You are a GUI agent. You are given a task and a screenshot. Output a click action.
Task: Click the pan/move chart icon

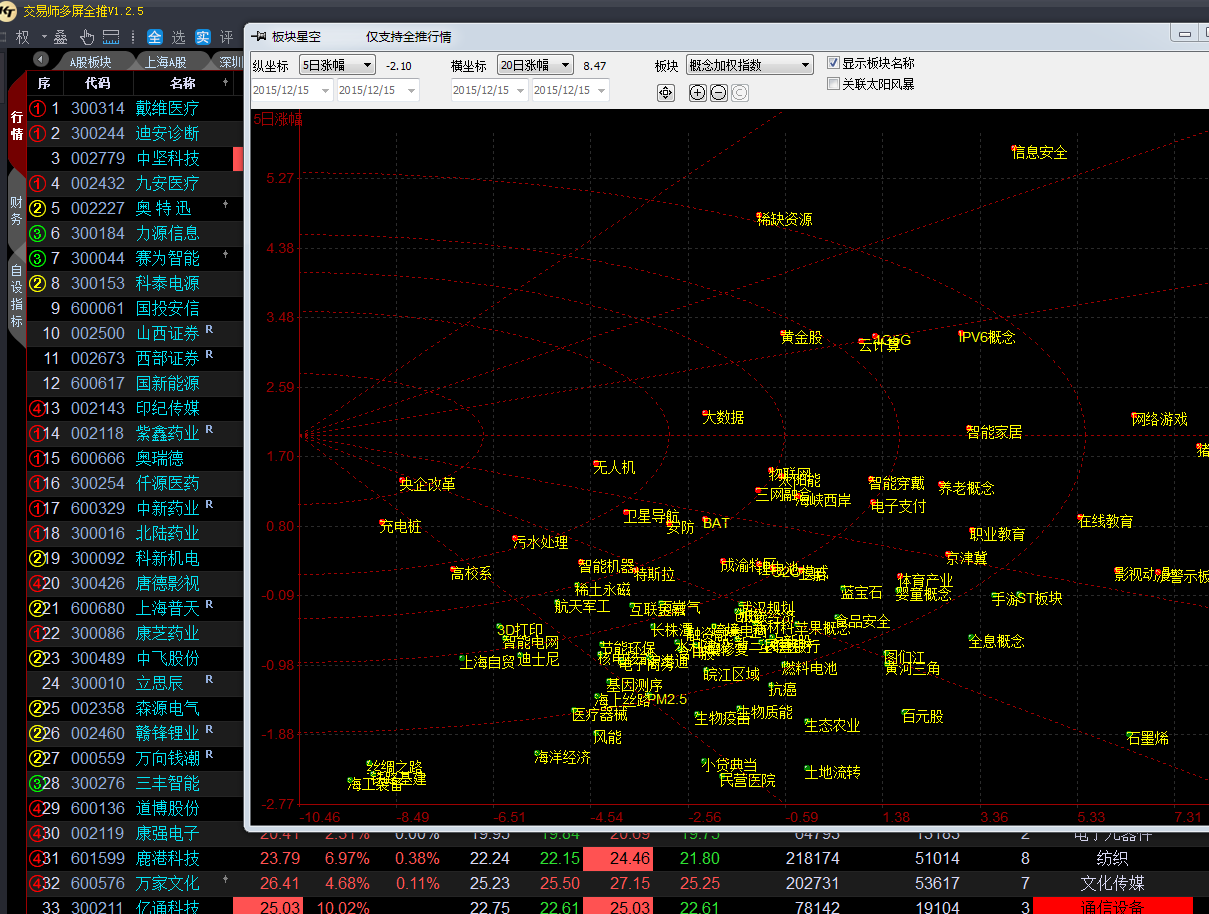click(x=666, y=93)
